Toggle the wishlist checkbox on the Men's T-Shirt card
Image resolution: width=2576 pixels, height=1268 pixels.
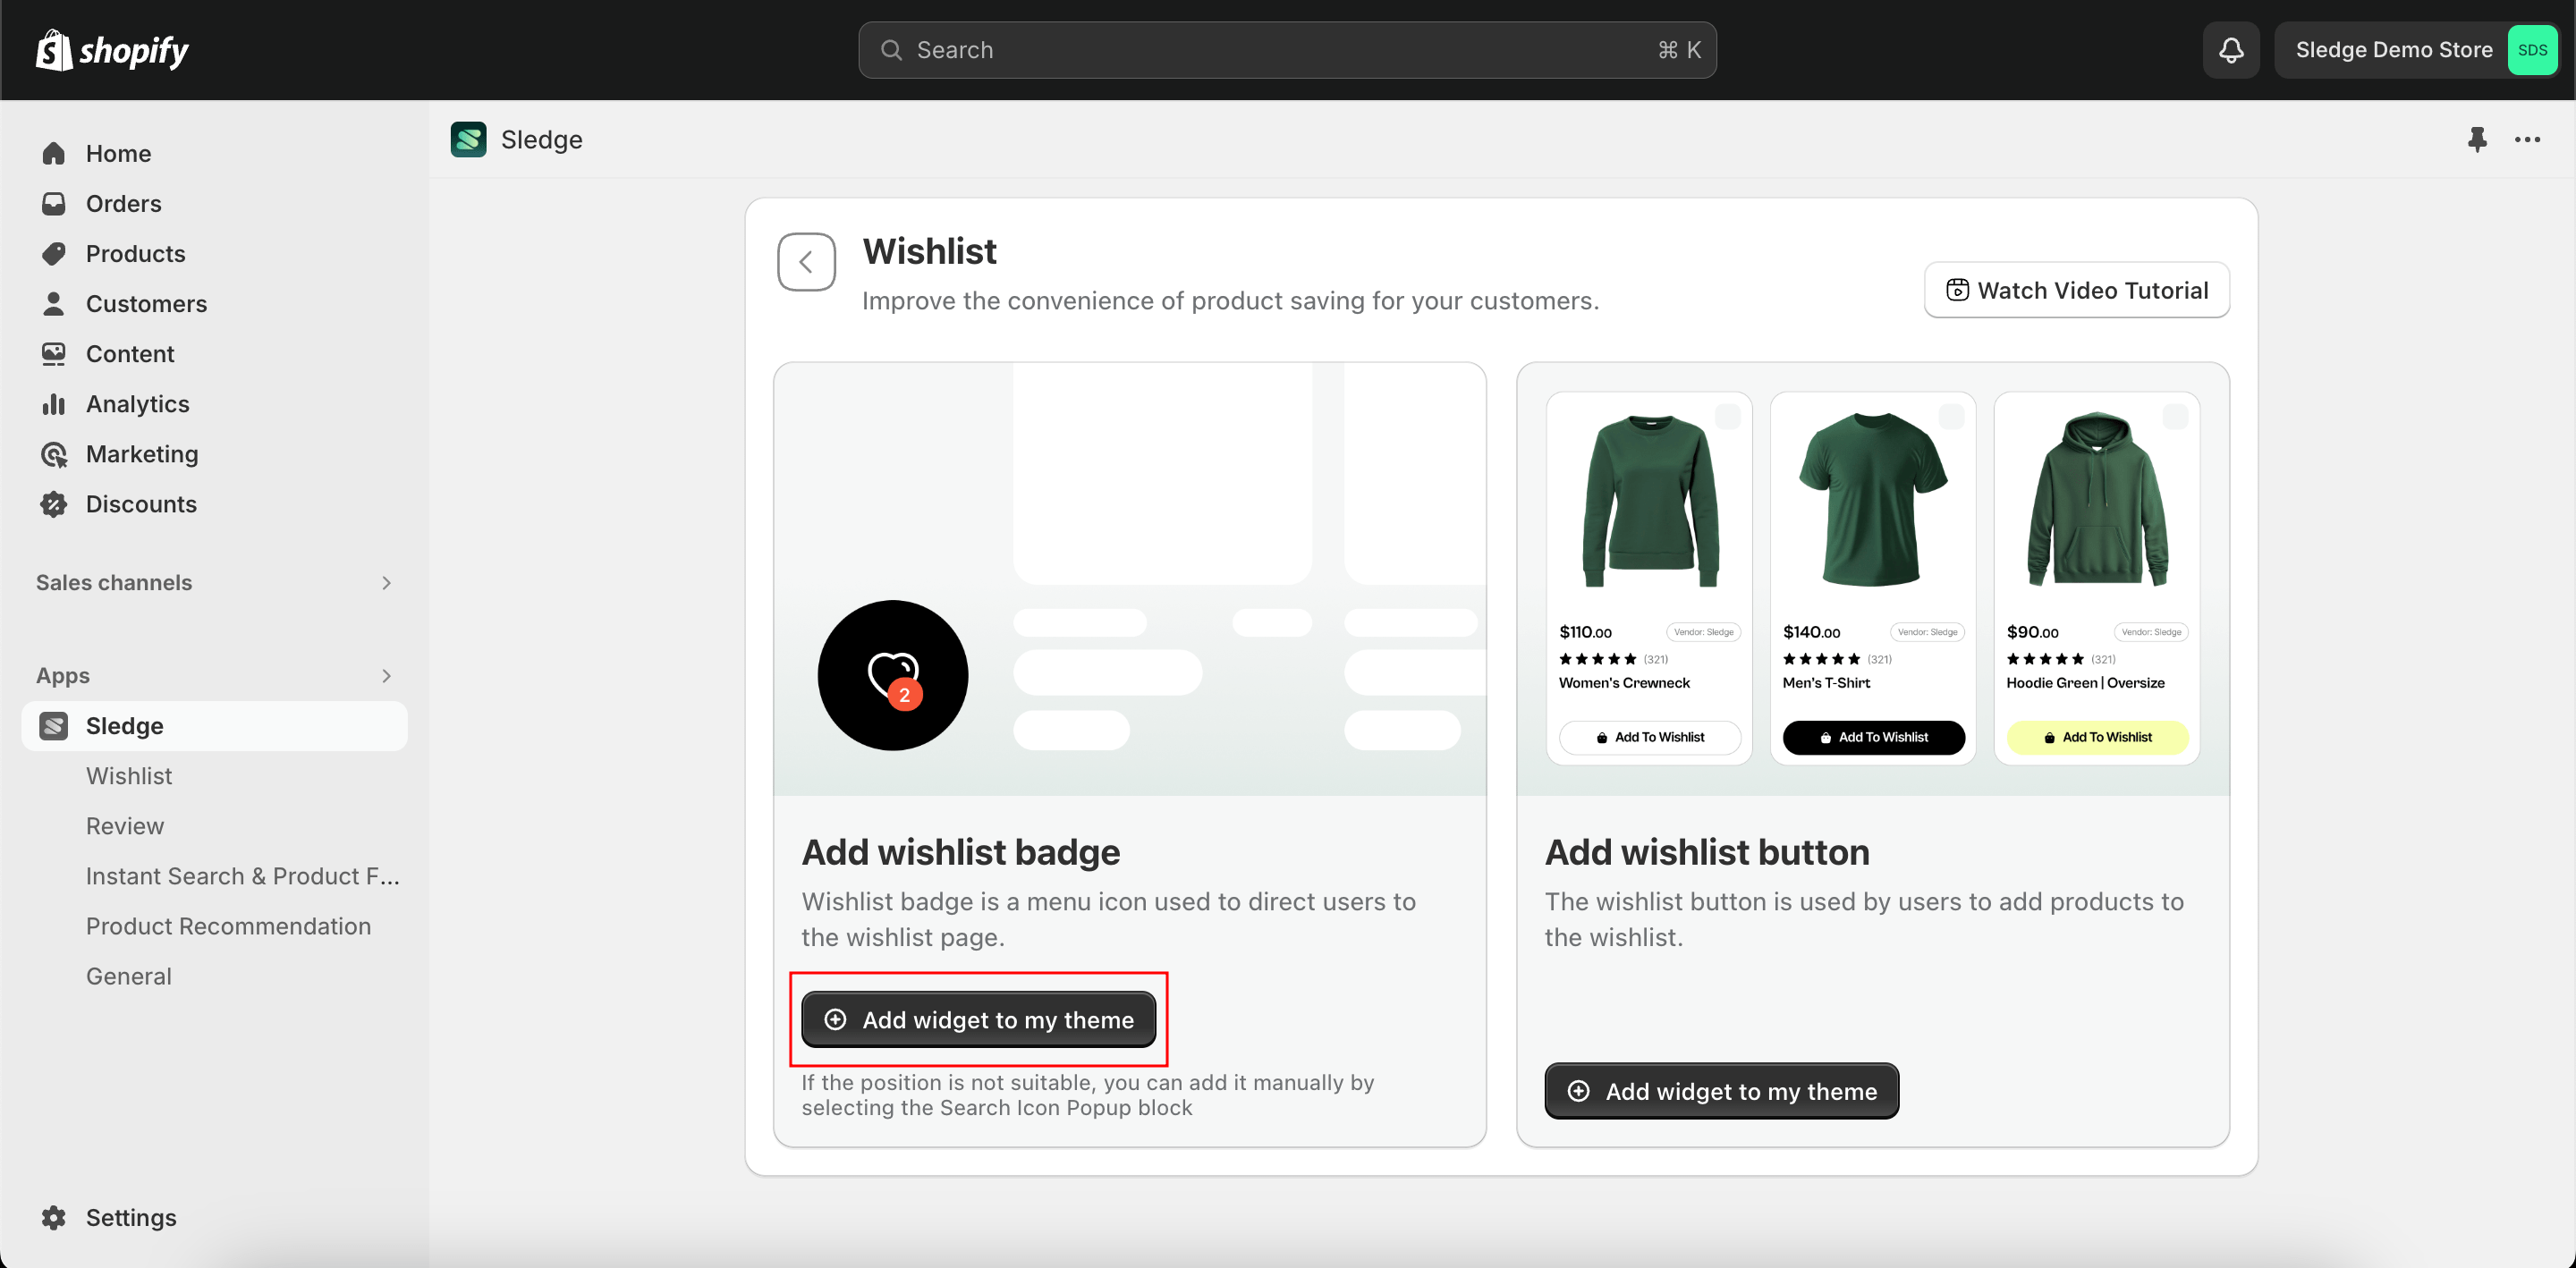pyautogui.click(x=1951, y=417)
